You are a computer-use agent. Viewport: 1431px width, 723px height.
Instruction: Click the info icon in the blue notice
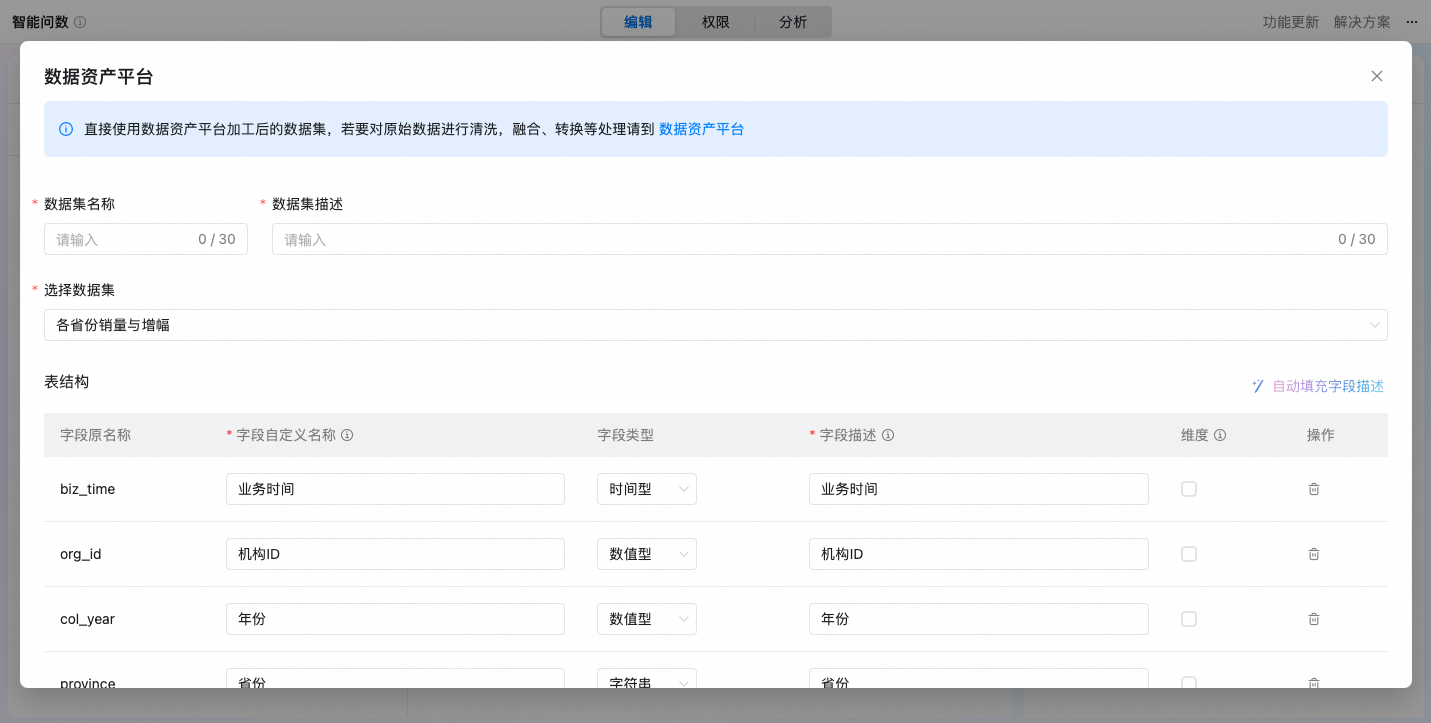pos(66,129)
